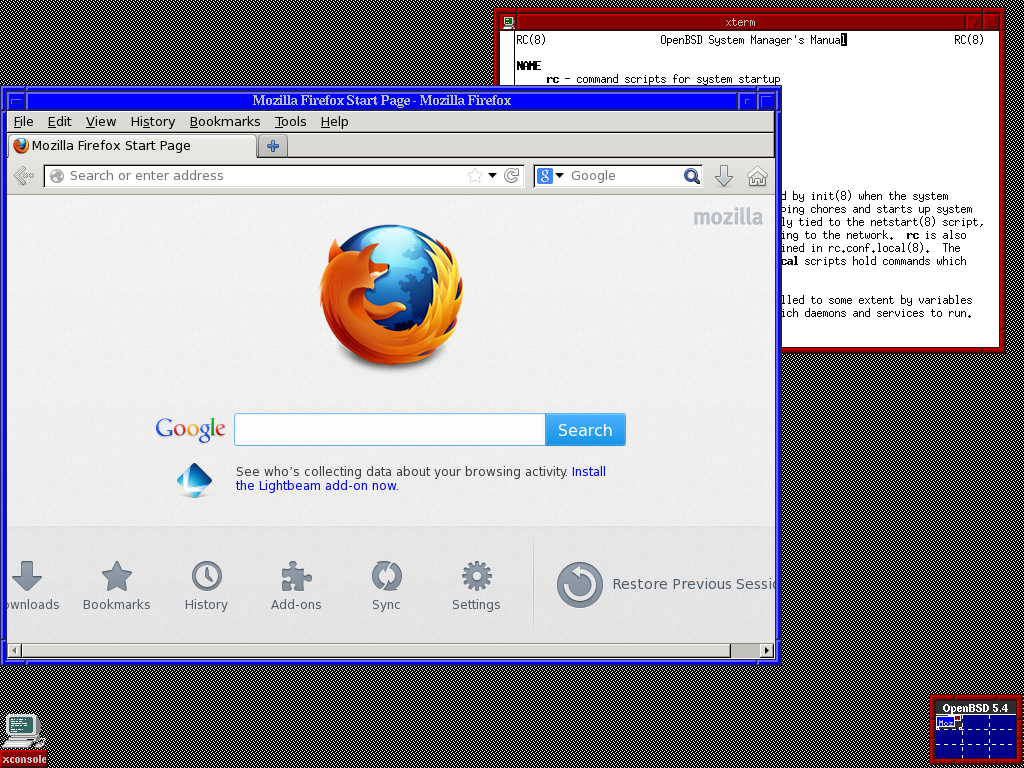Click the NAME heading in xterm
Screen dimensions: 1024x768
point(528,66)
